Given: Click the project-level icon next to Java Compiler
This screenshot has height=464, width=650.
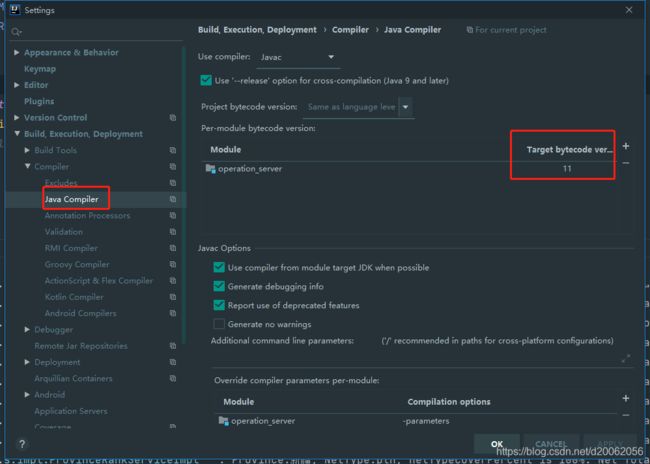Looking at the screenshot, I should [x=173, y=199].
